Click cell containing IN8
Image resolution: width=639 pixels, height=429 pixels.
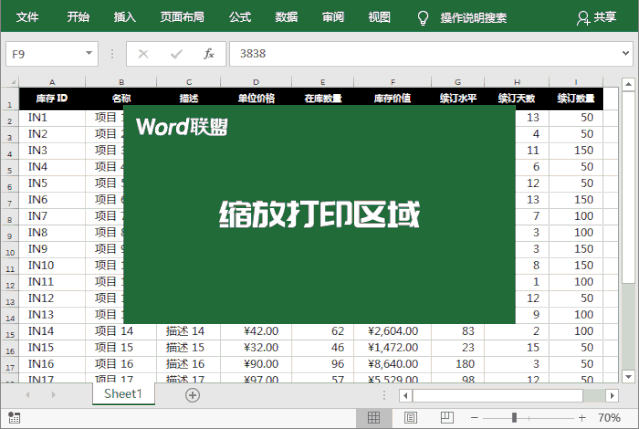tap(52, 233)
